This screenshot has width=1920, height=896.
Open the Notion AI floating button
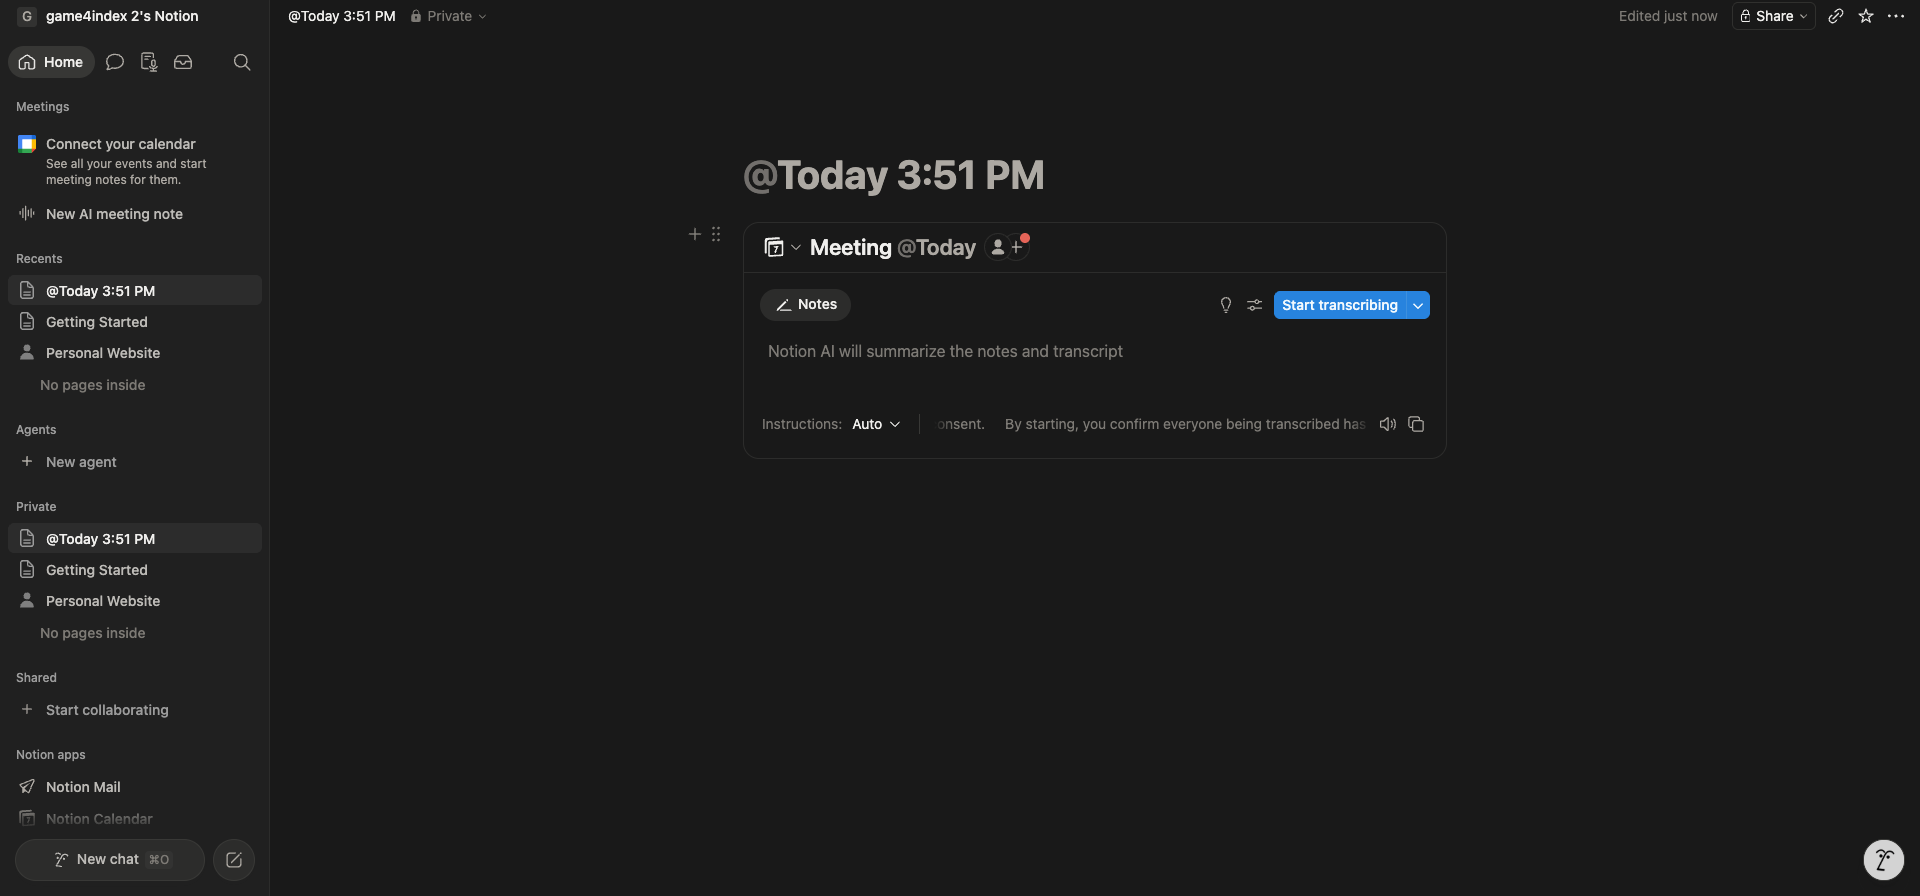pyautogui.click(x=1884, y=859)
